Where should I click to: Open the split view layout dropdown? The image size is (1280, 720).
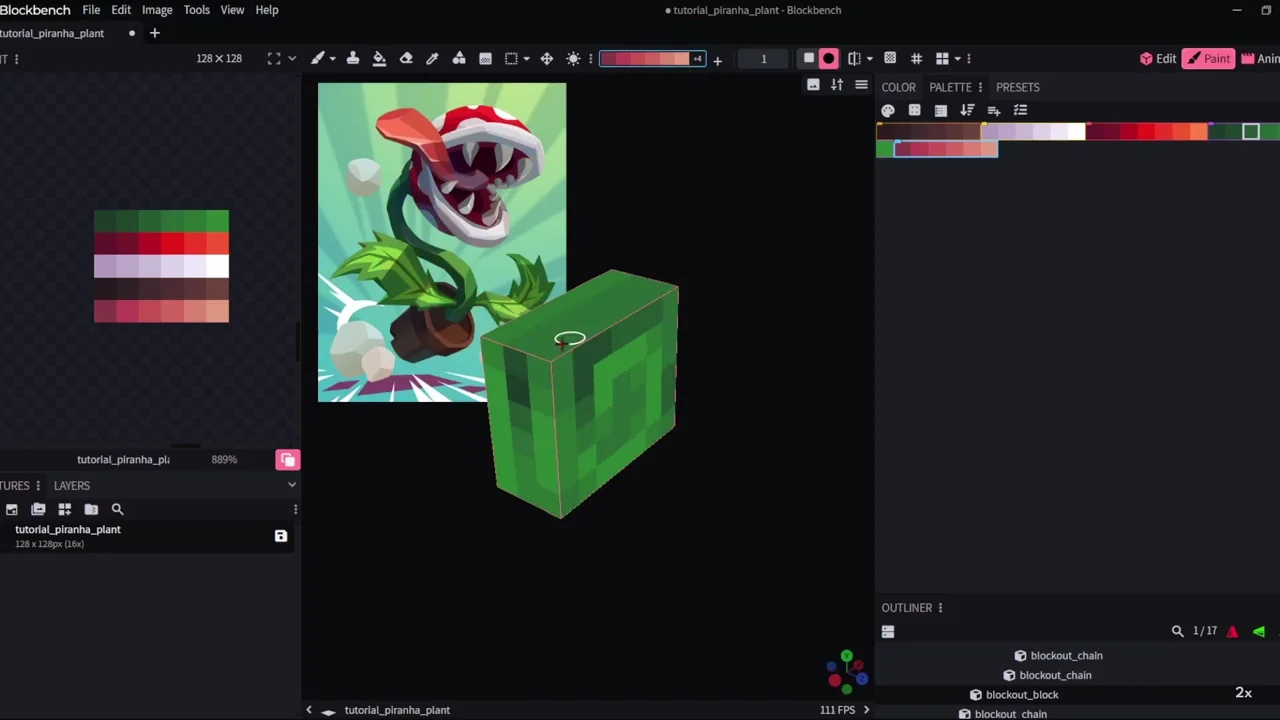[957, 58]
